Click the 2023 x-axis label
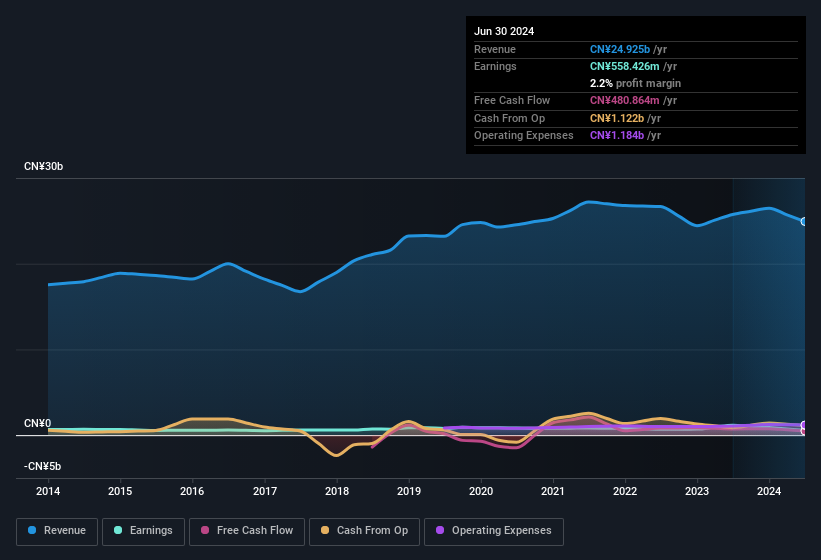Screen dimensions: 821x560 click(697, 491)
